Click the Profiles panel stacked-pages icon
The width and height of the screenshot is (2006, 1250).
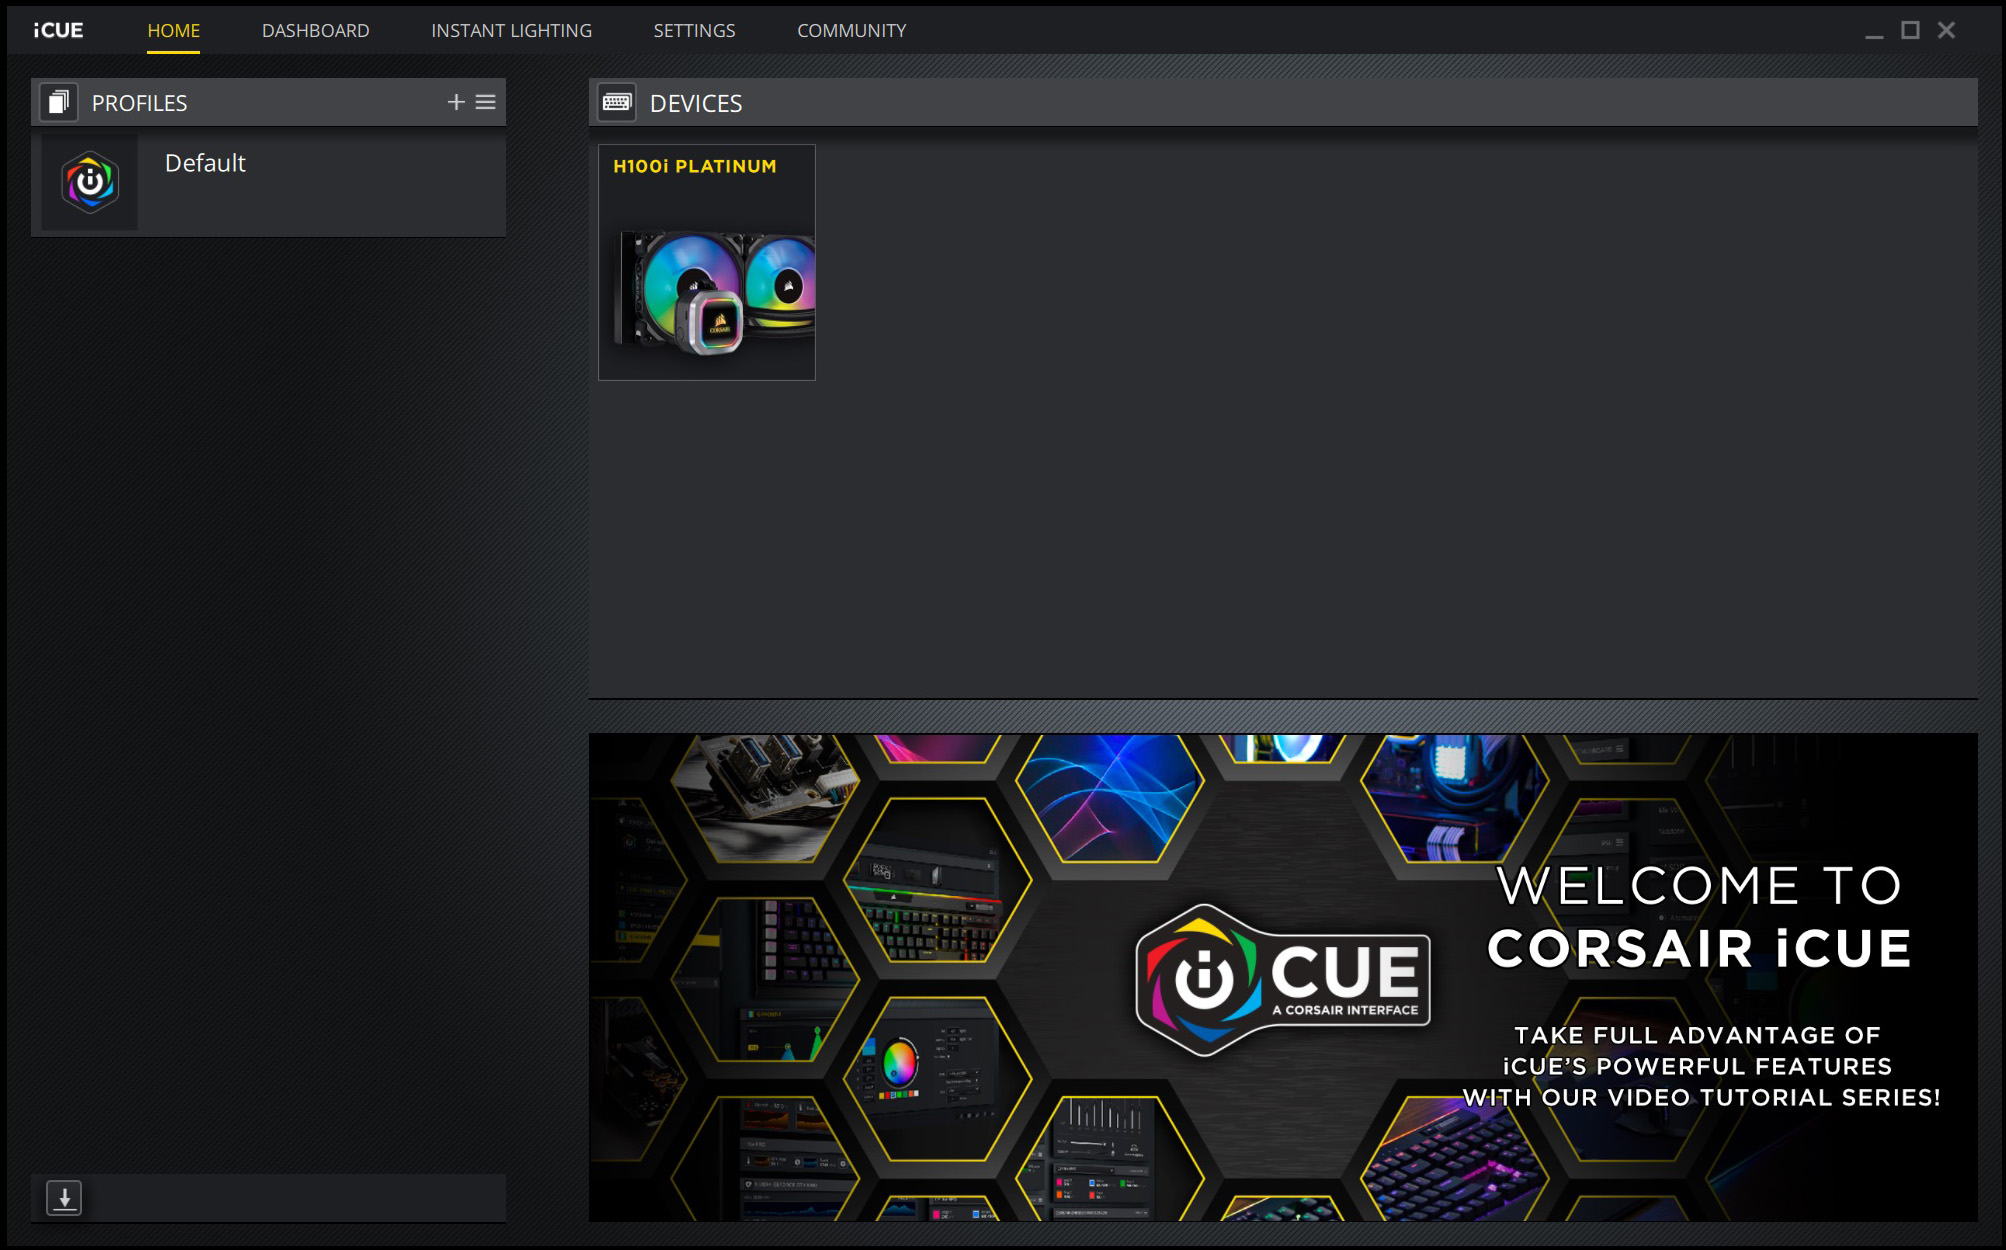point(59,102)
